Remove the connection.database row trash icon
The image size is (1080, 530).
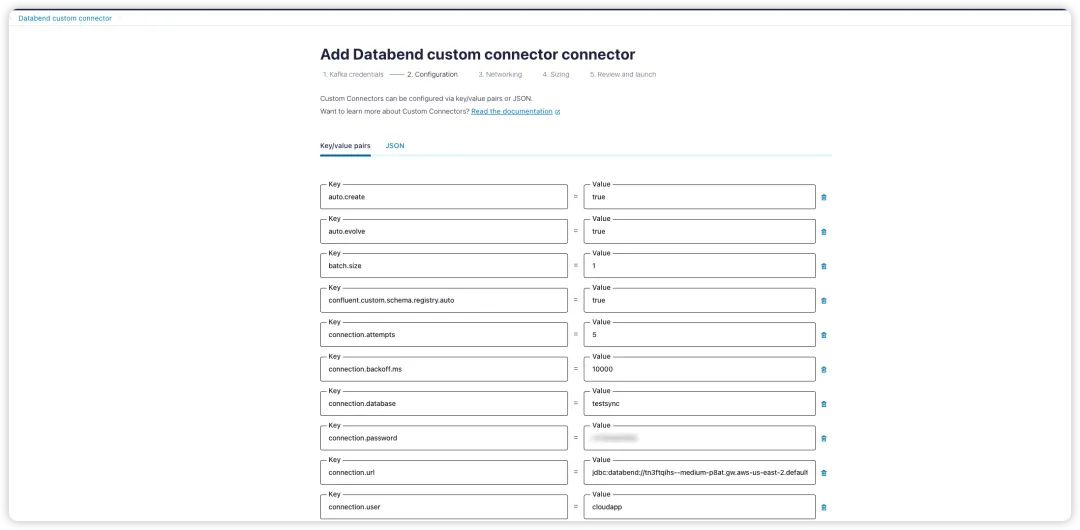pyautogui.click(x=824, y=404)
